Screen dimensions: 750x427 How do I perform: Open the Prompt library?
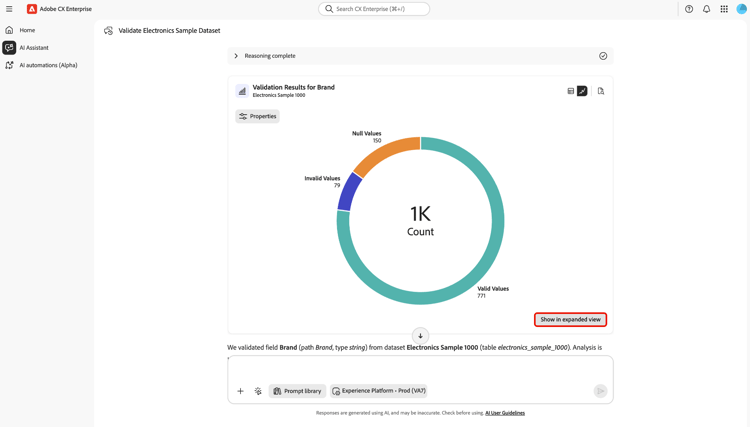pos(297,391)
